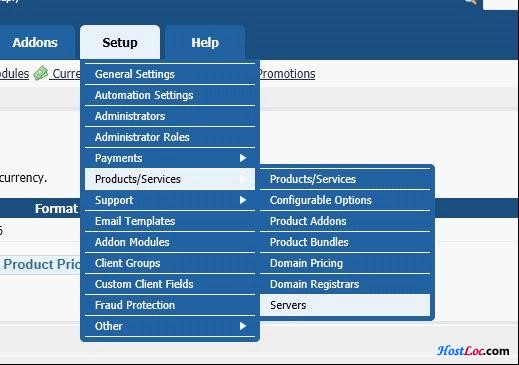Open Domain Registrars submenu item

(345, 284)
